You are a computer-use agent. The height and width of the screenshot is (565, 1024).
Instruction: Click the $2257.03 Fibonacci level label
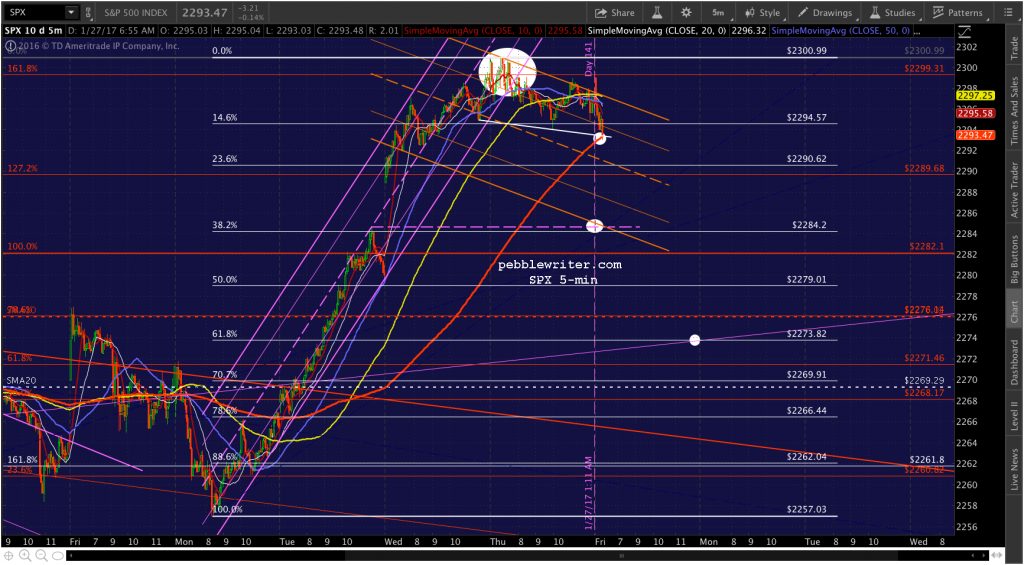tap(807, 509)
